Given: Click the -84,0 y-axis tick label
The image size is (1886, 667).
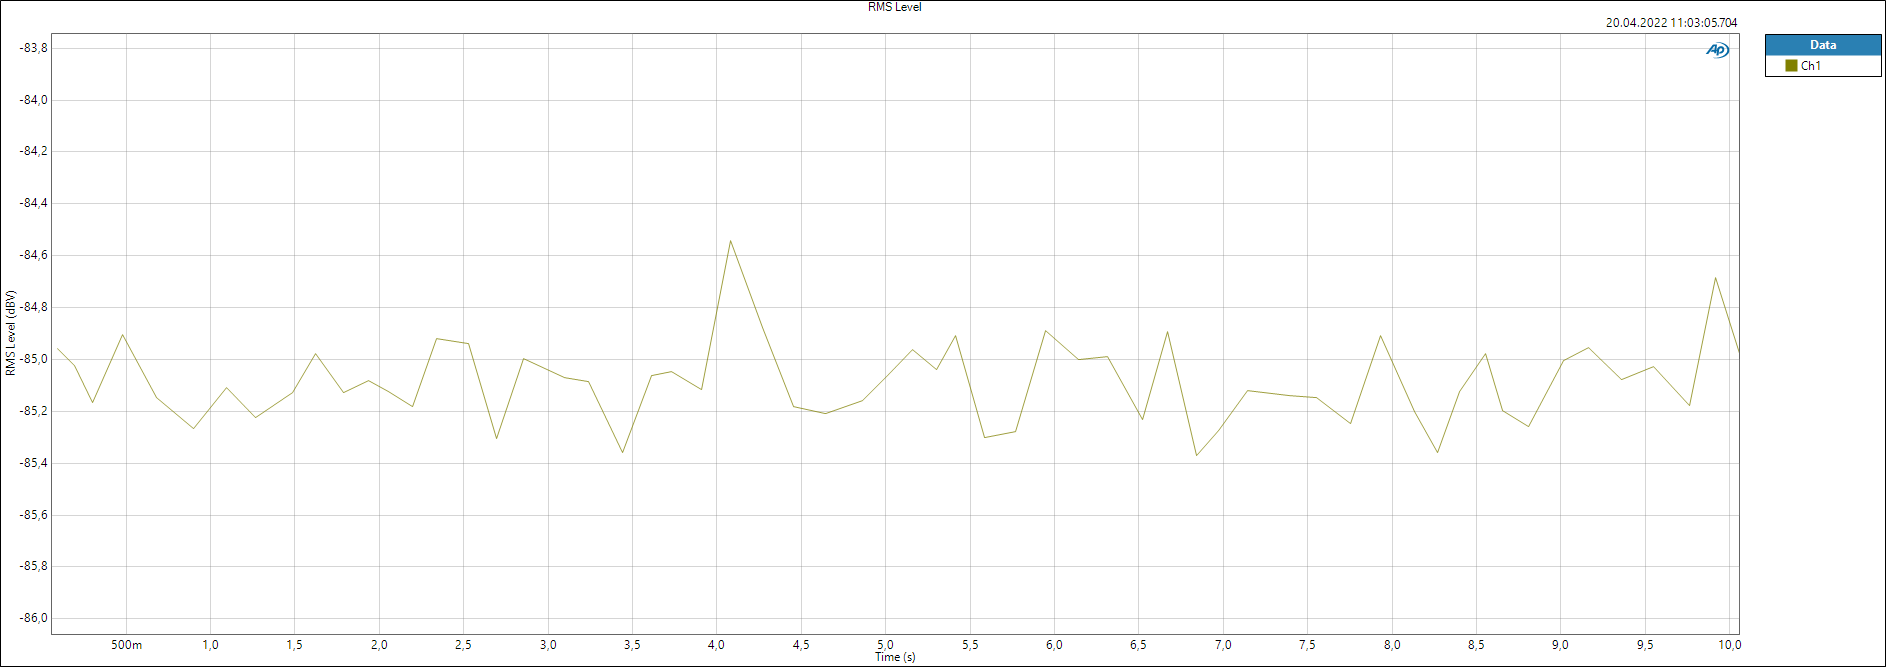Looking at the screenshot, I should click(x=33, y=100).
